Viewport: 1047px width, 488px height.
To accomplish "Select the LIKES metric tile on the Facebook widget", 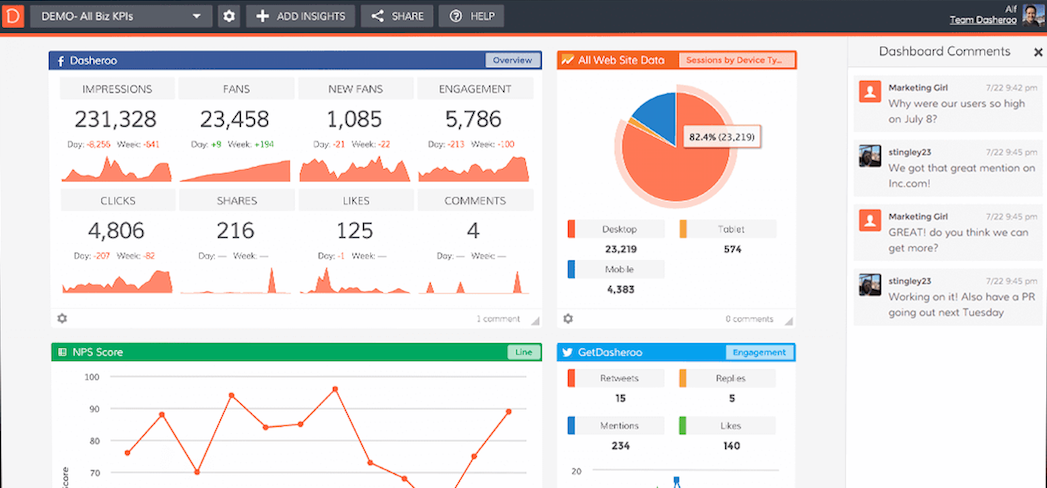I will tap(355, 200).
